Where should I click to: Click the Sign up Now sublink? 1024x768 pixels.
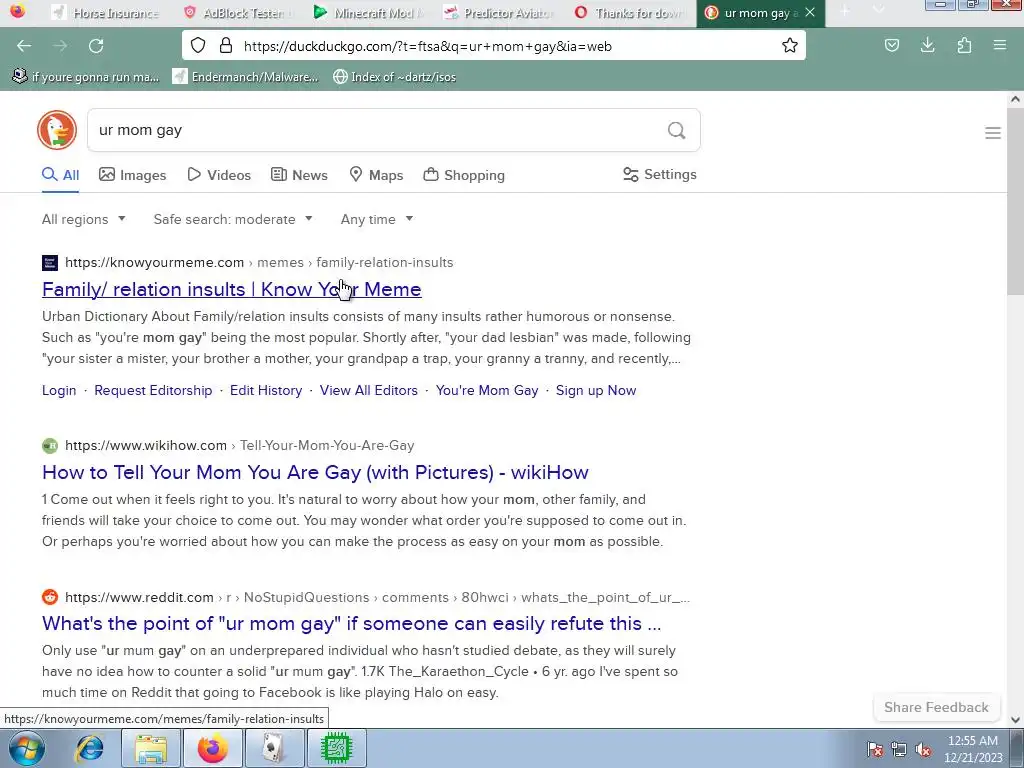(596, 391)
